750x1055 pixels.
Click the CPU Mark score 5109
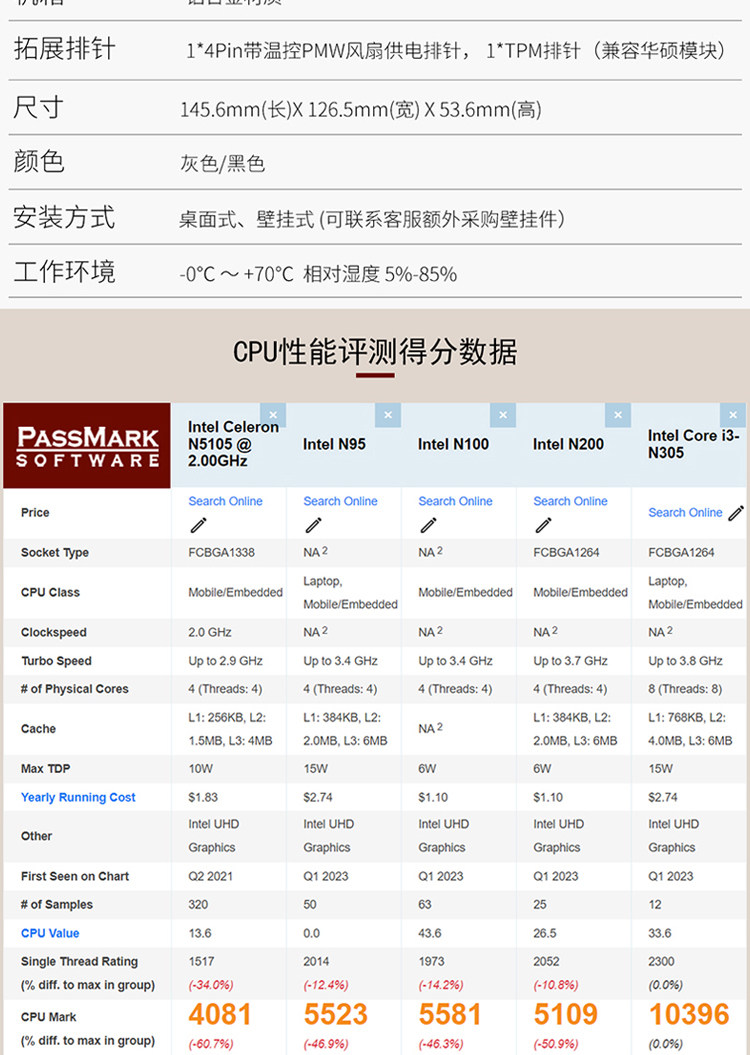(566, 1015)
